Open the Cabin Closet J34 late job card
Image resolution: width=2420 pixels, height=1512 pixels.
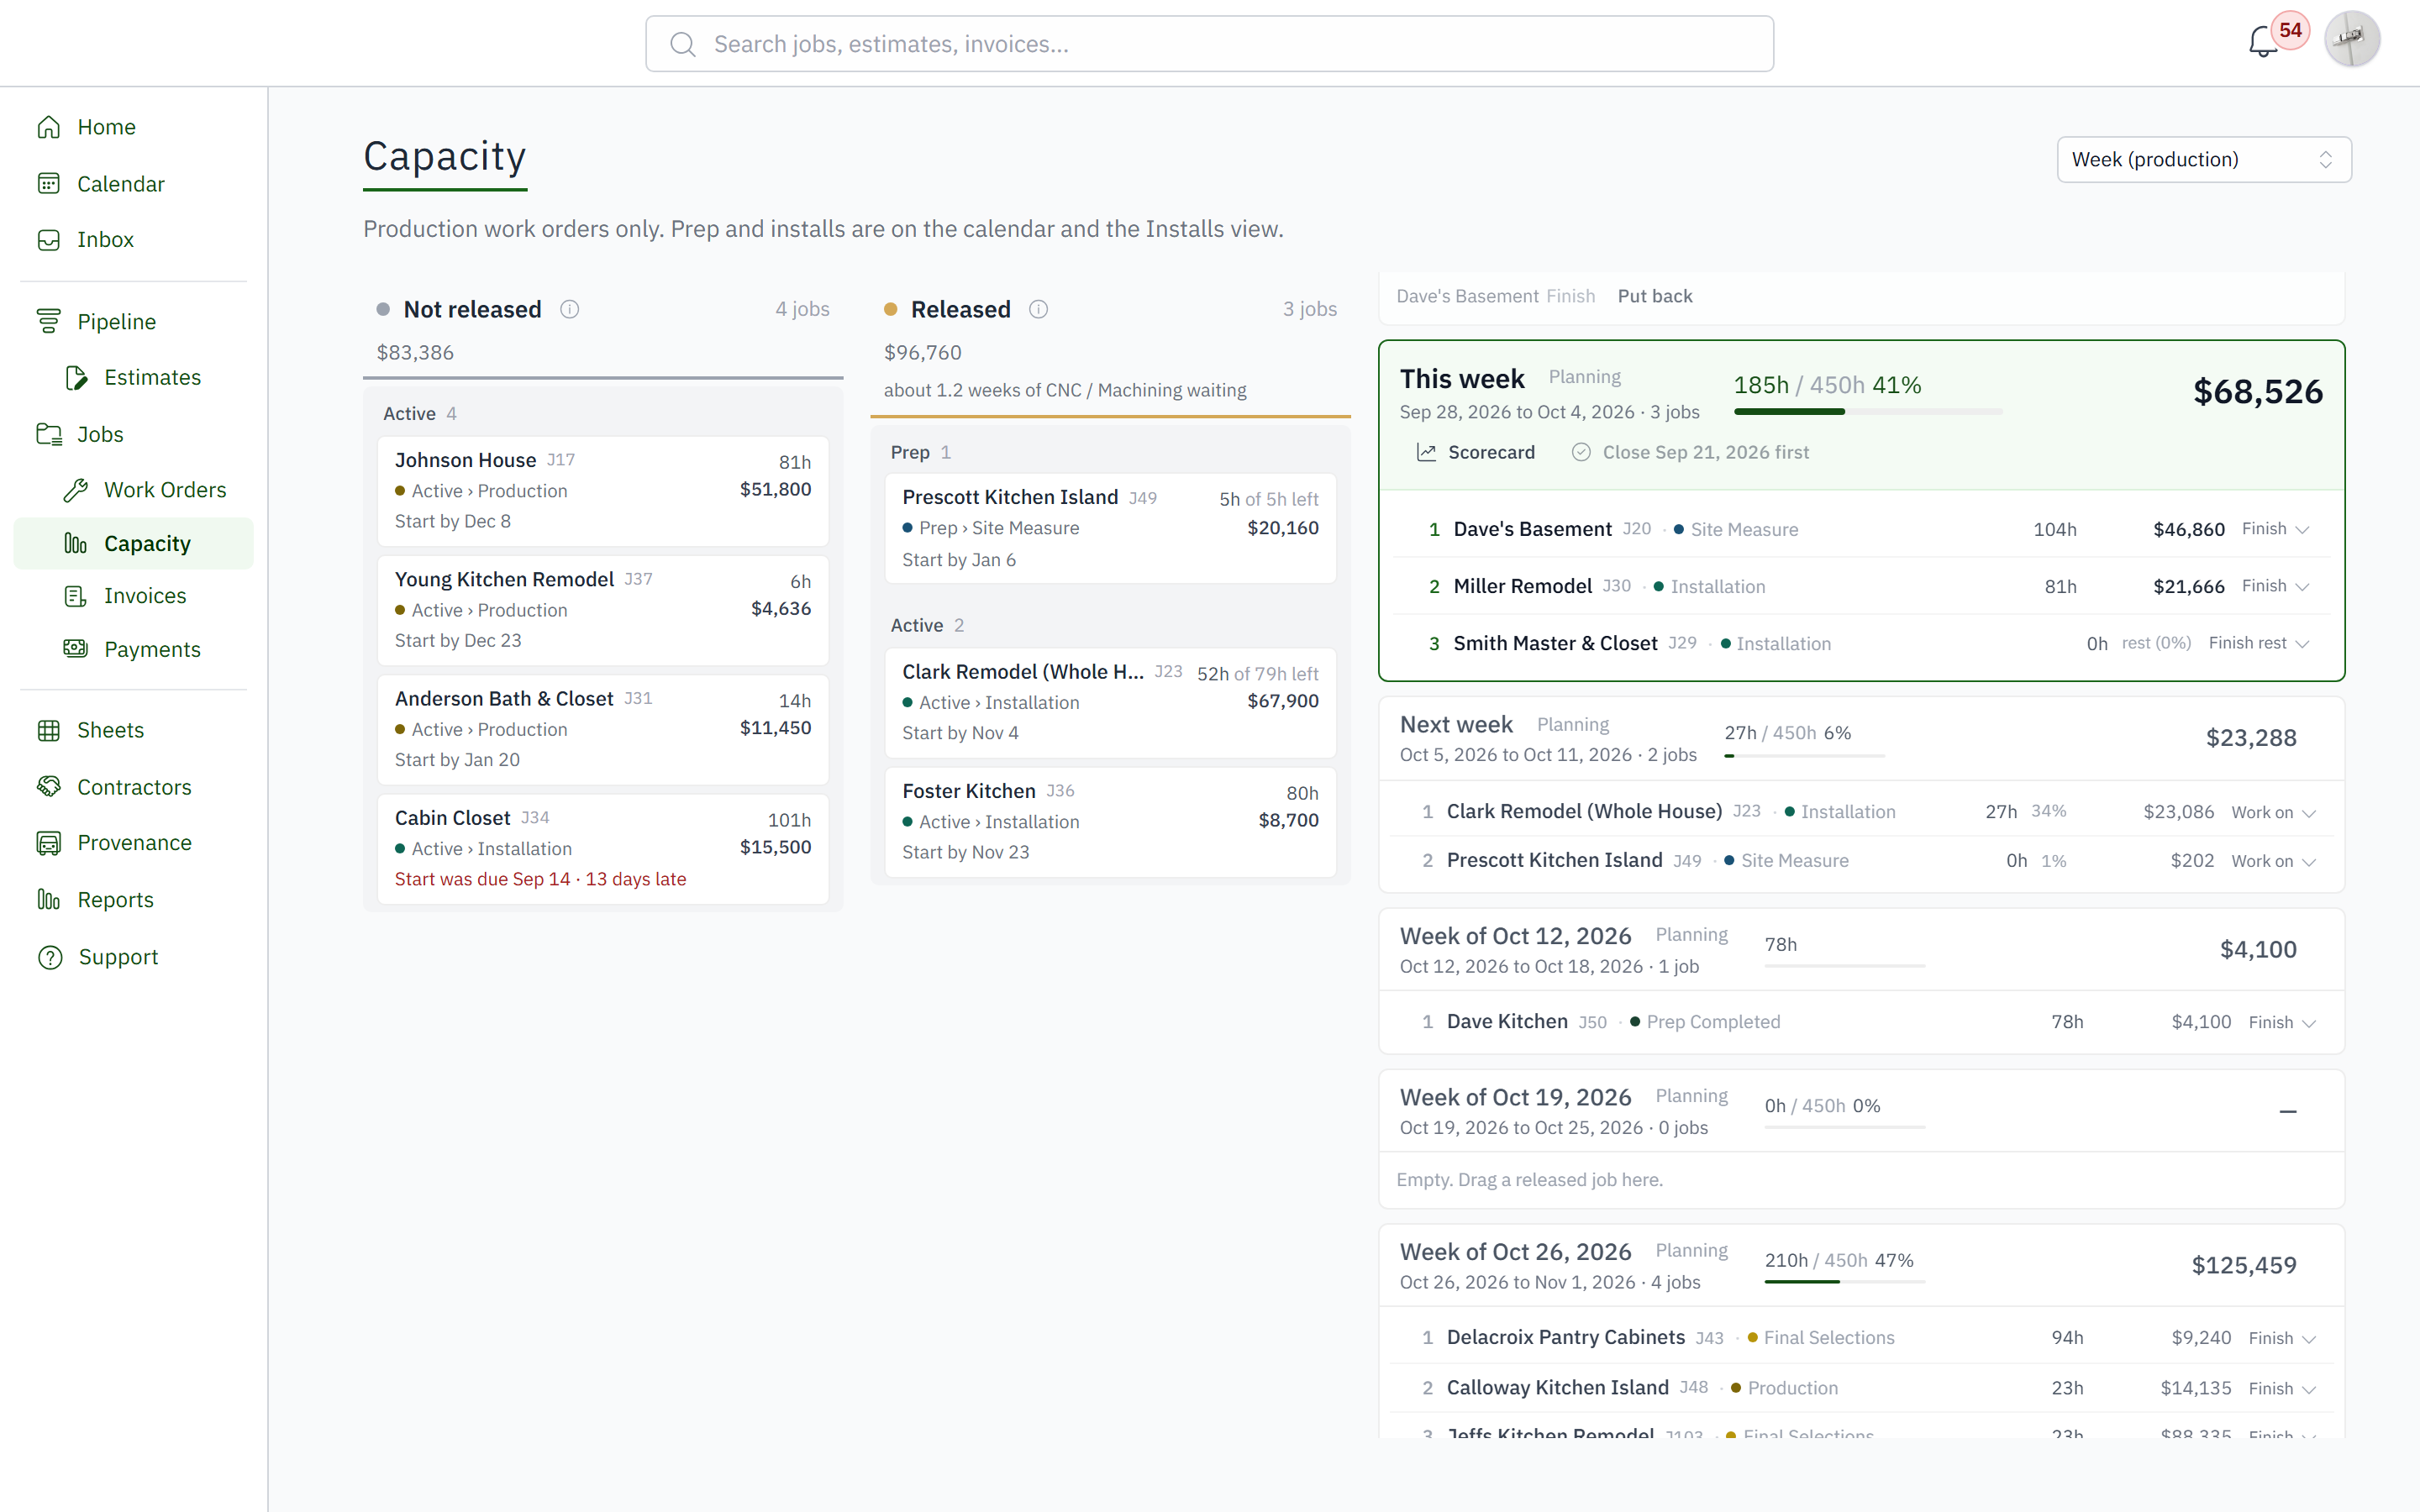coord(603,849)
